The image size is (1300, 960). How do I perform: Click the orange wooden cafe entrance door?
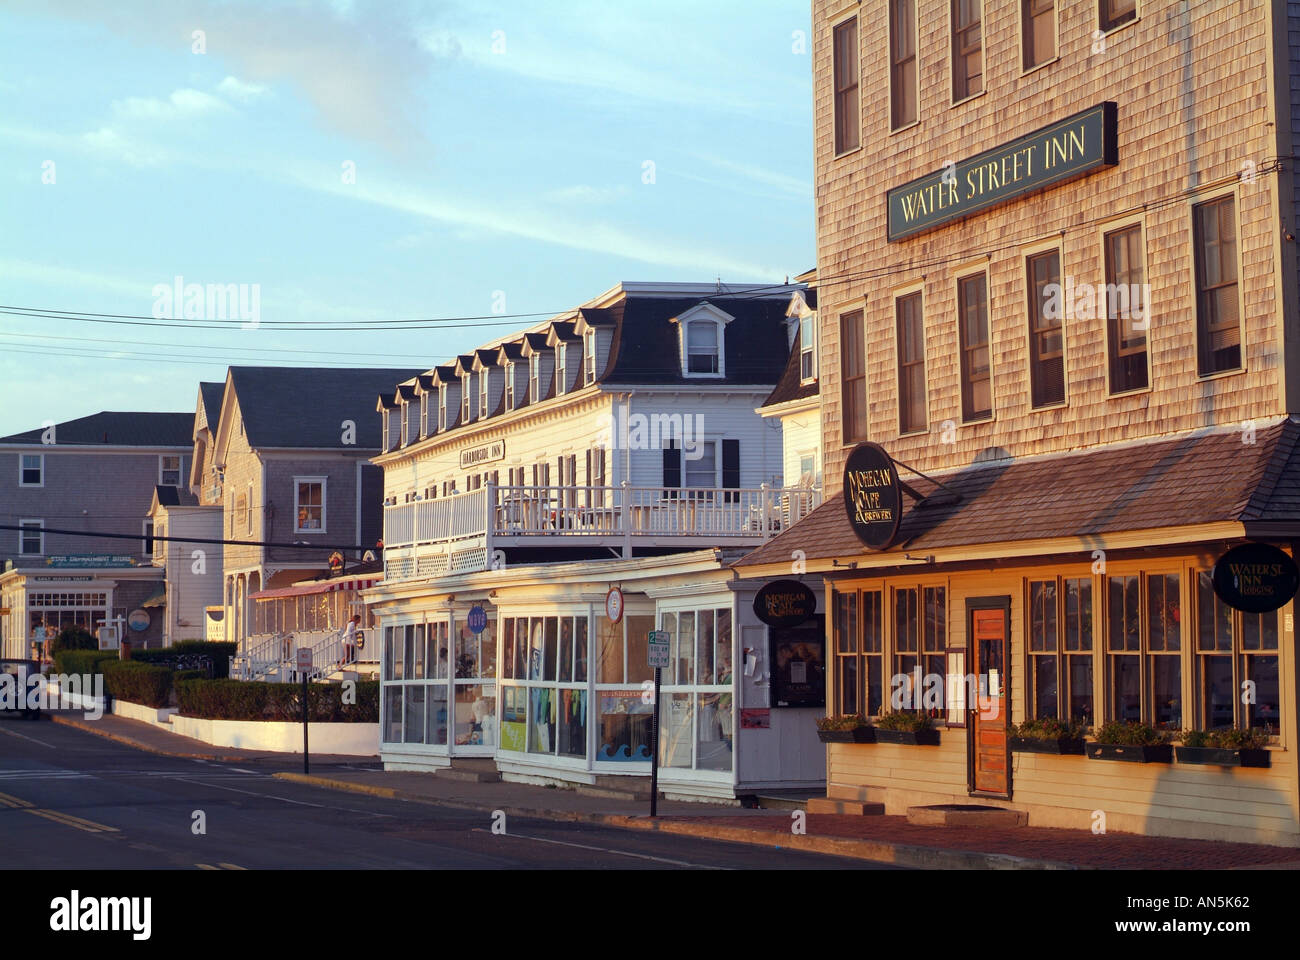pos(988,701)
